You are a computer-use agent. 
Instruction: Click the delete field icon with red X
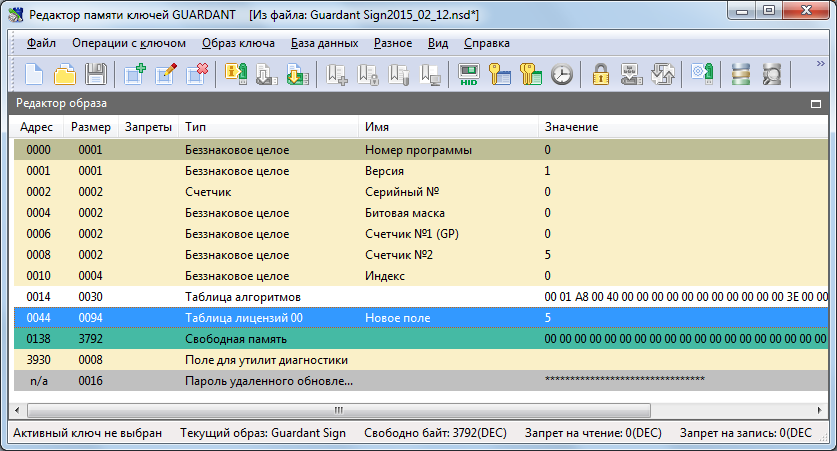coord(197,74)
